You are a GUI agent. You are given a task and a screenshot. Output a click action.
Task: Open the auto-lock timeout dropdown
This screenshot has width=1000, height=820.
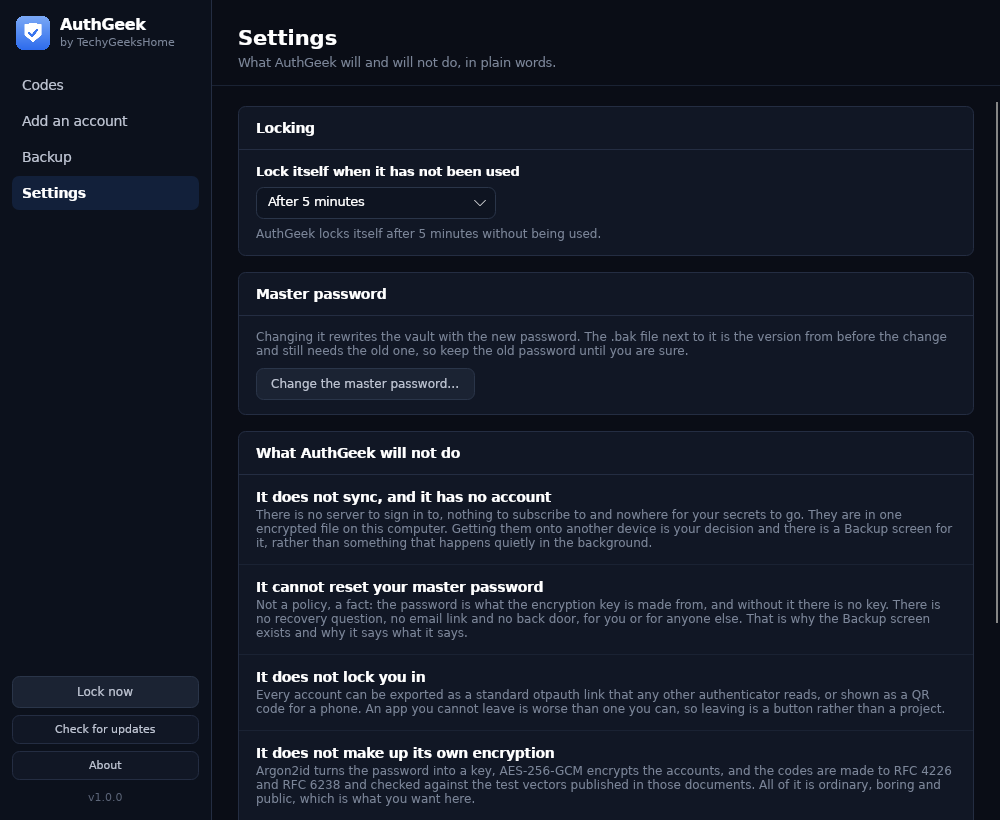point(376,203)
